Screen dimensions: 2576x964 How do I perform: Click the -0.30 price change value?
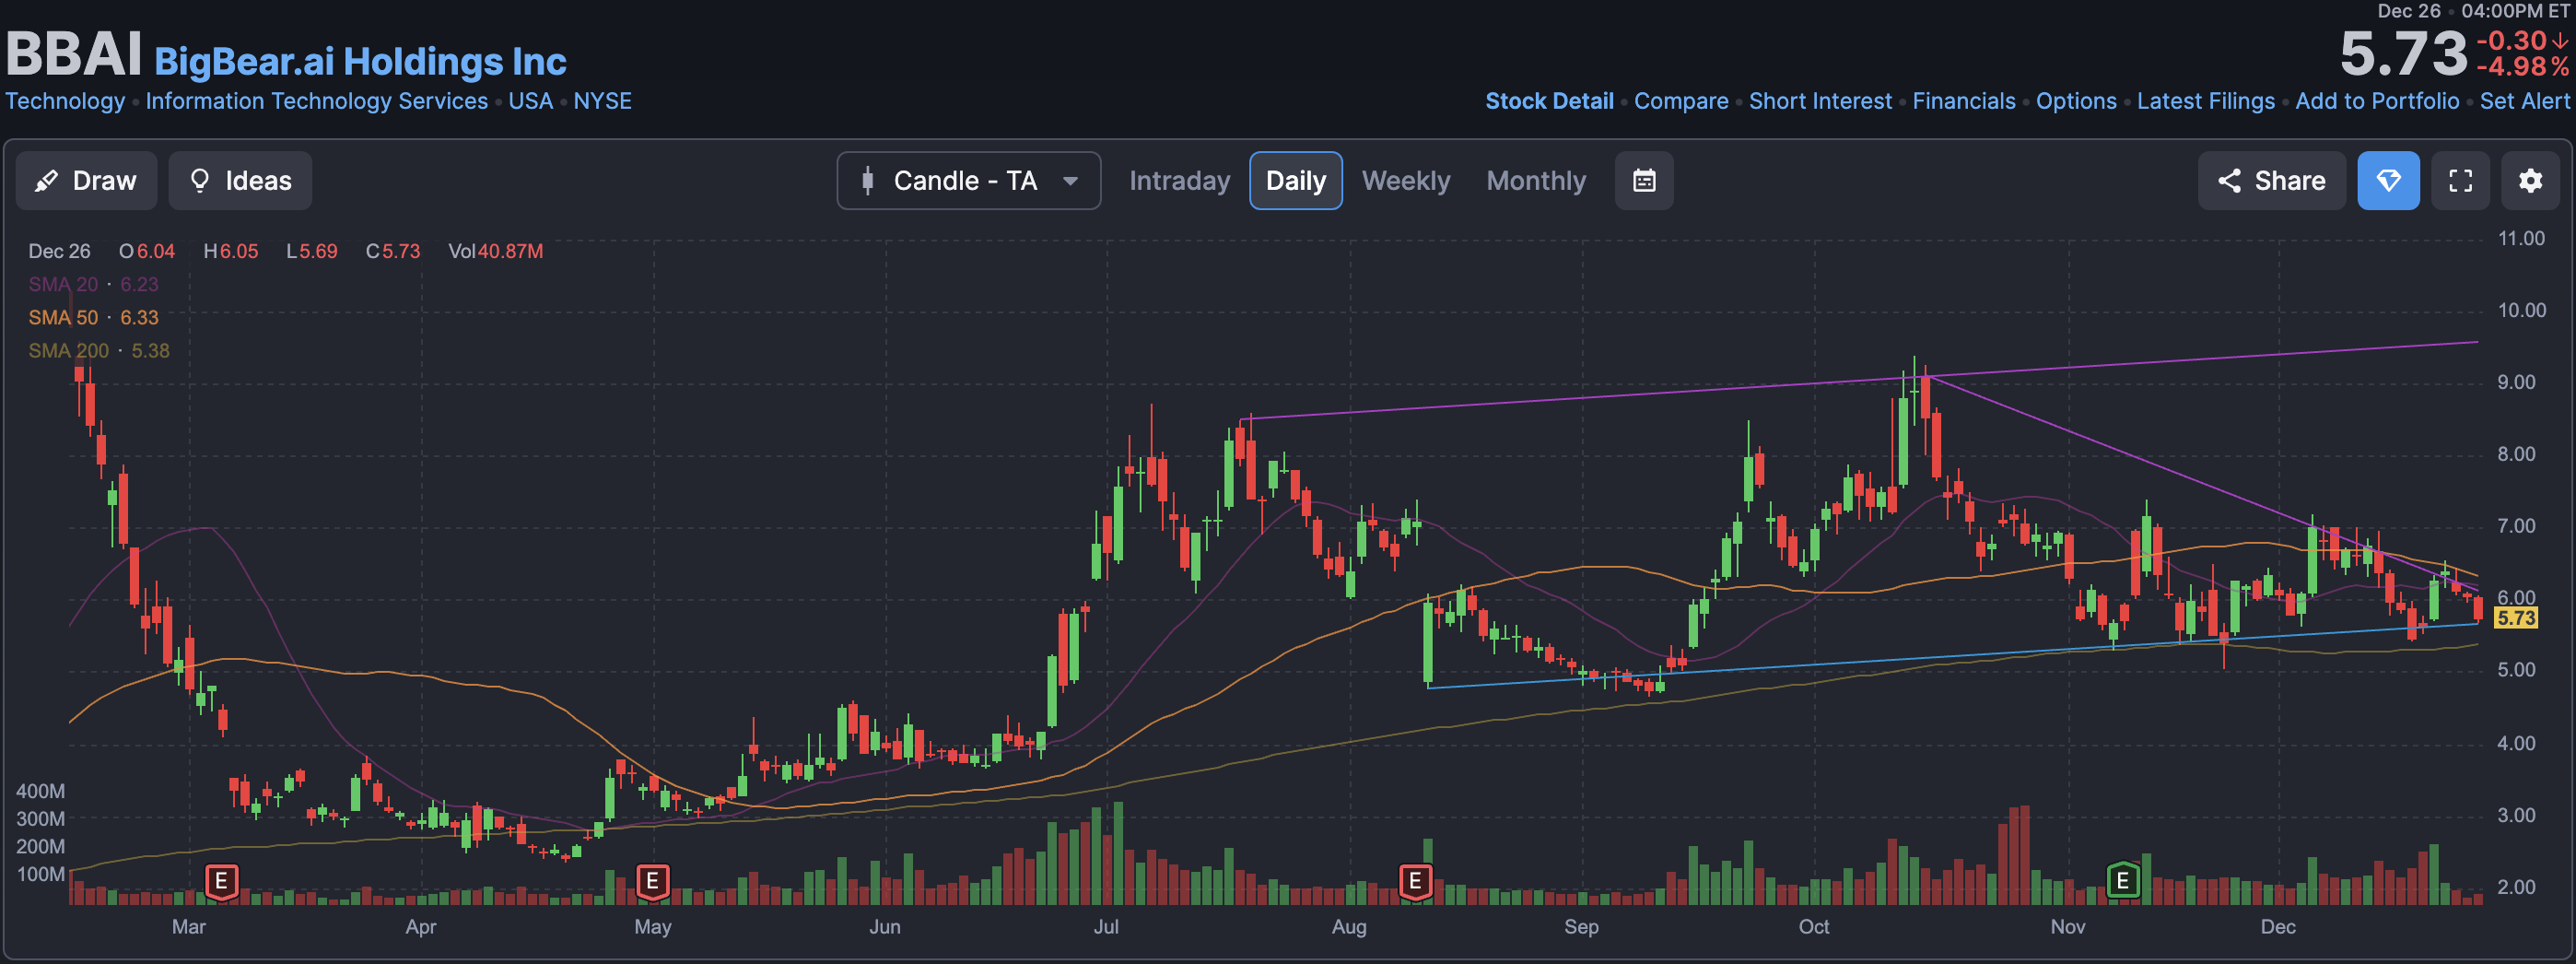pos(2511,41)
